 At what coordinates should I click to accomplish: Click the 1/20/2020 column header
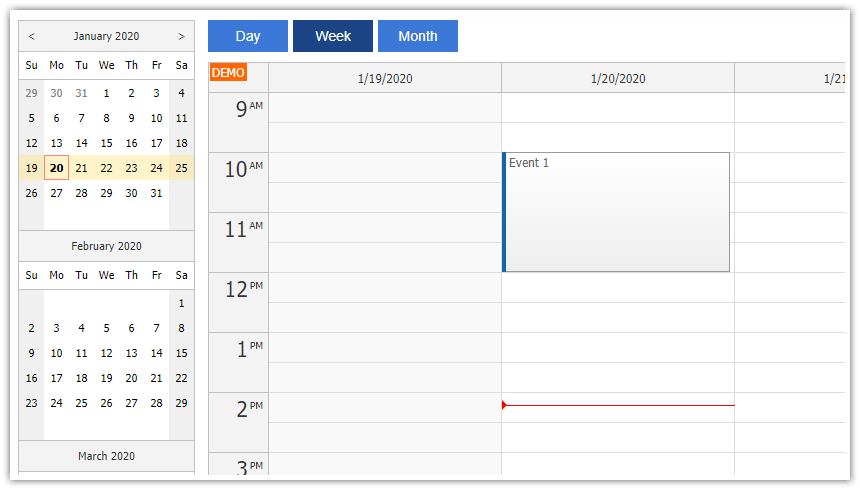(618, 78)
